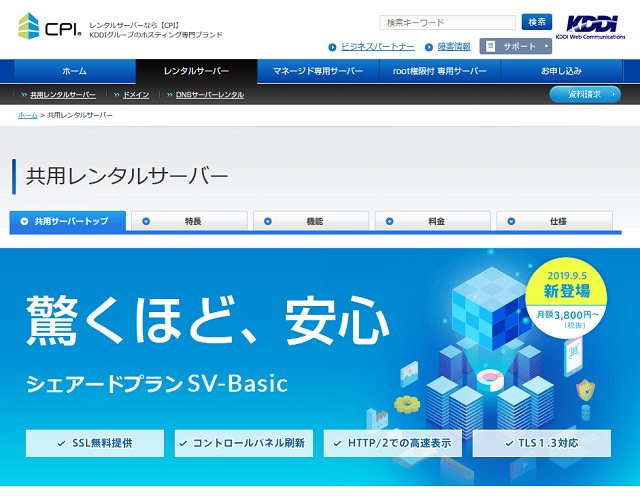
Task: Click the 2019.9.5 新登場 badge
Action: 567,298
